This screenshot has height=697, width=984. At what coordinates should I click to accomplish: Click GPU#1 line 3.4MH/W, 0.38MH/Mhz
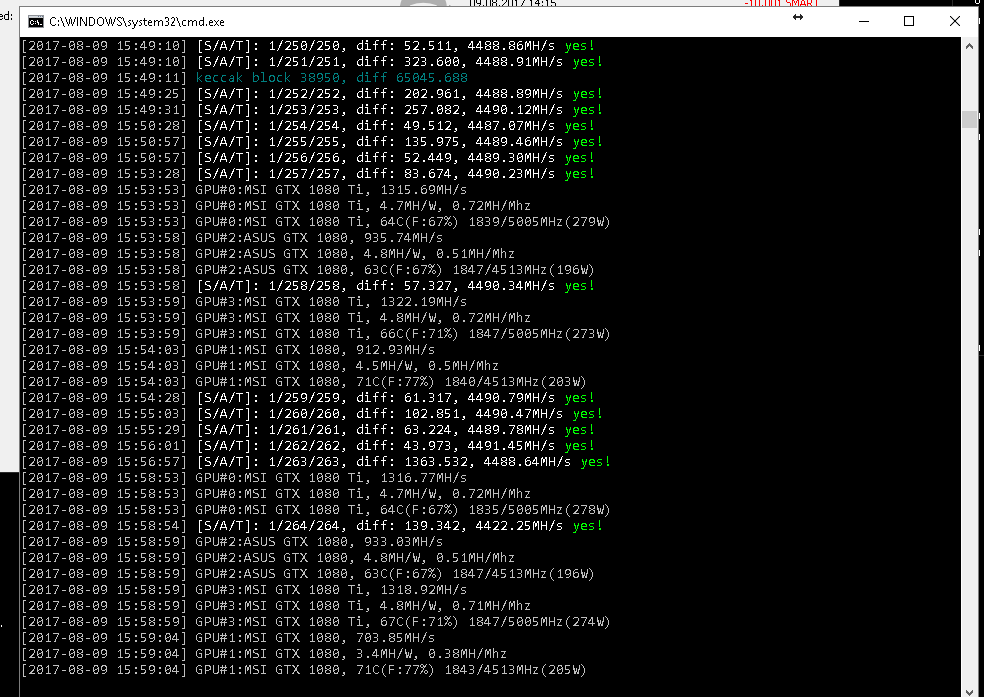pos(264,654)
